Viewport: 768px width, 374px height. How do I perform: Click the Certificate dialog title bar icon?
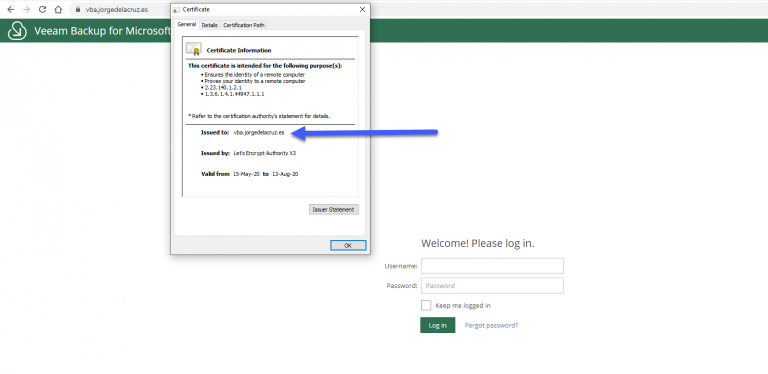177,10
